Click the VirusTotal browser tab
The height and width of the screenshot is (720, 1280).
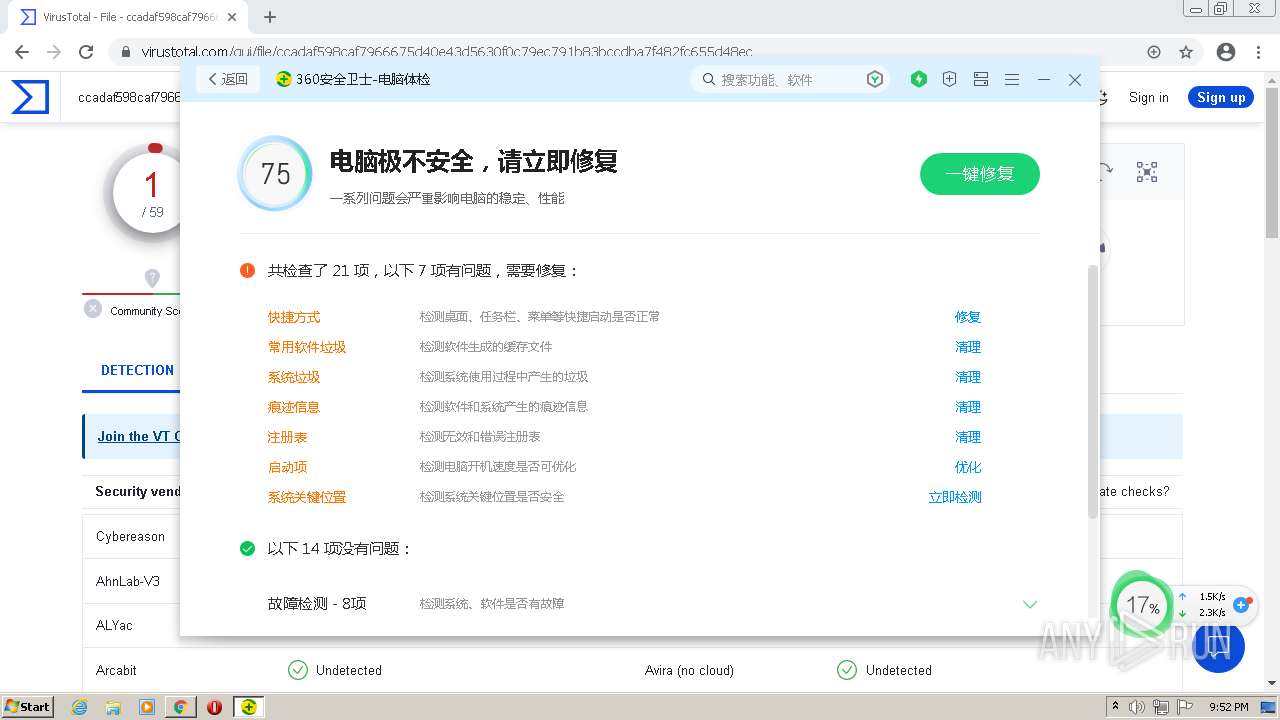pyautogui.click(x=130, y=17)
